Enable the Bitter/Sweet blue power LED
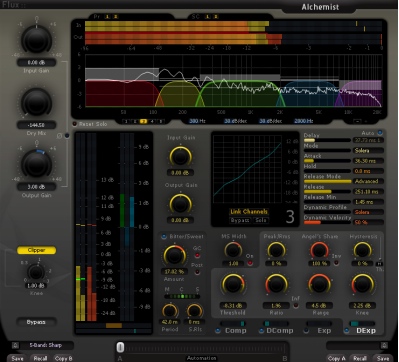The image size is (399, 362). [164, 237]
